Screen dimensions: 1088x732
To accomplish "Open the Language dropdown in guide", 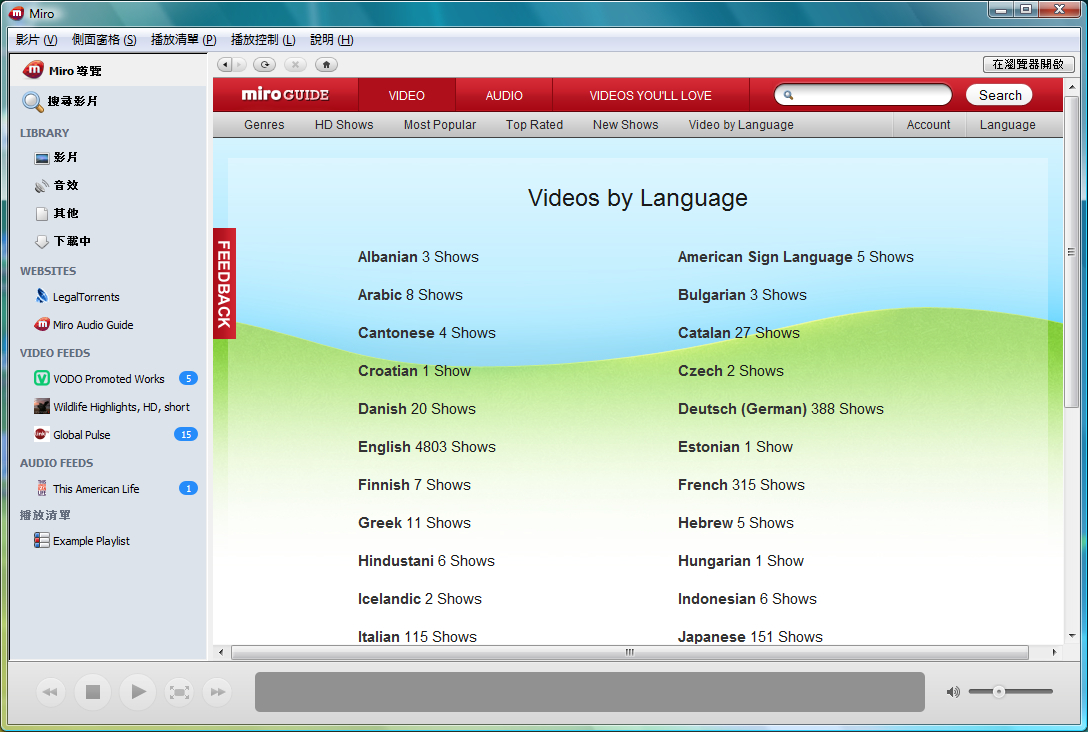I will pyautogui.click(x=1008, y=125).
